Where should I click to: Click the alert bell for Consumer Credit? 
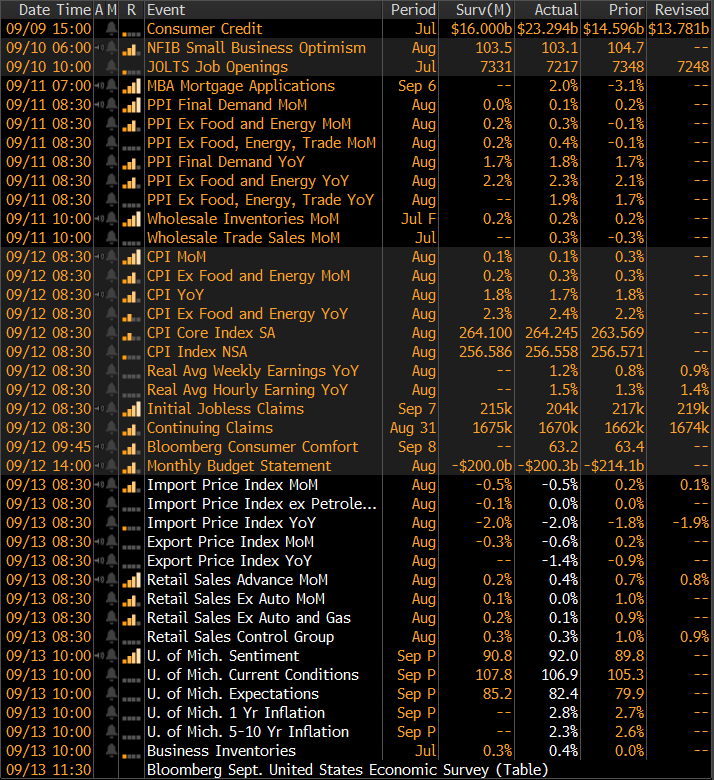tap(112, 29)
